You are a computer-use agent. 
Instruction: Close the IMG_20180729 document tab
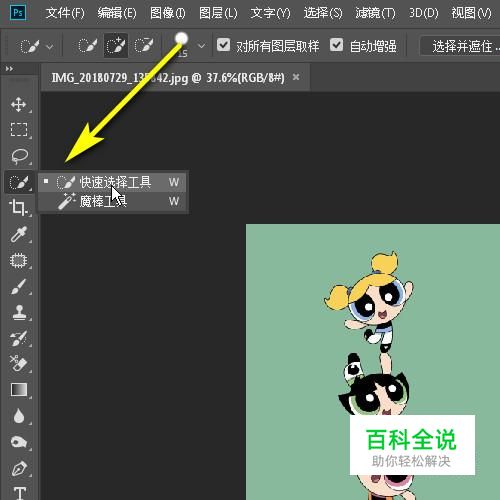pyautogui.click(x=296, y=77)
